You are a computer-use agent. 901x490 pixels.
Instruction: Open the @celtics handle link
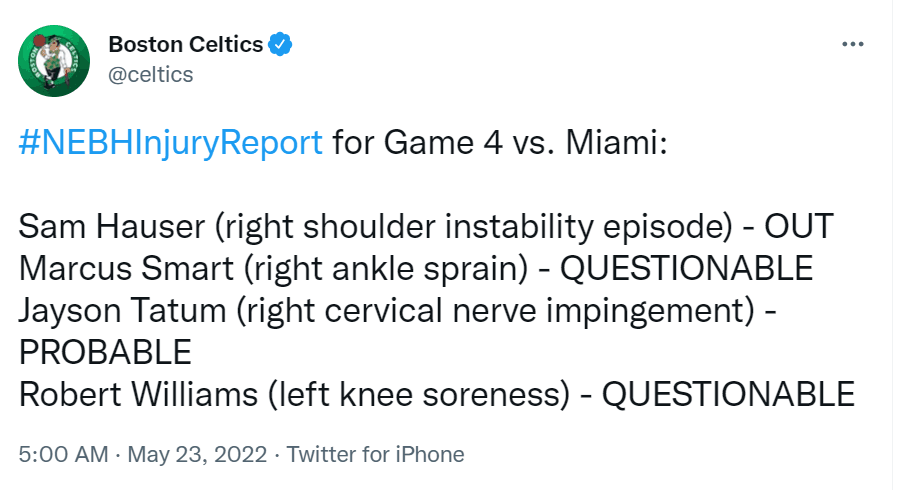151,75
